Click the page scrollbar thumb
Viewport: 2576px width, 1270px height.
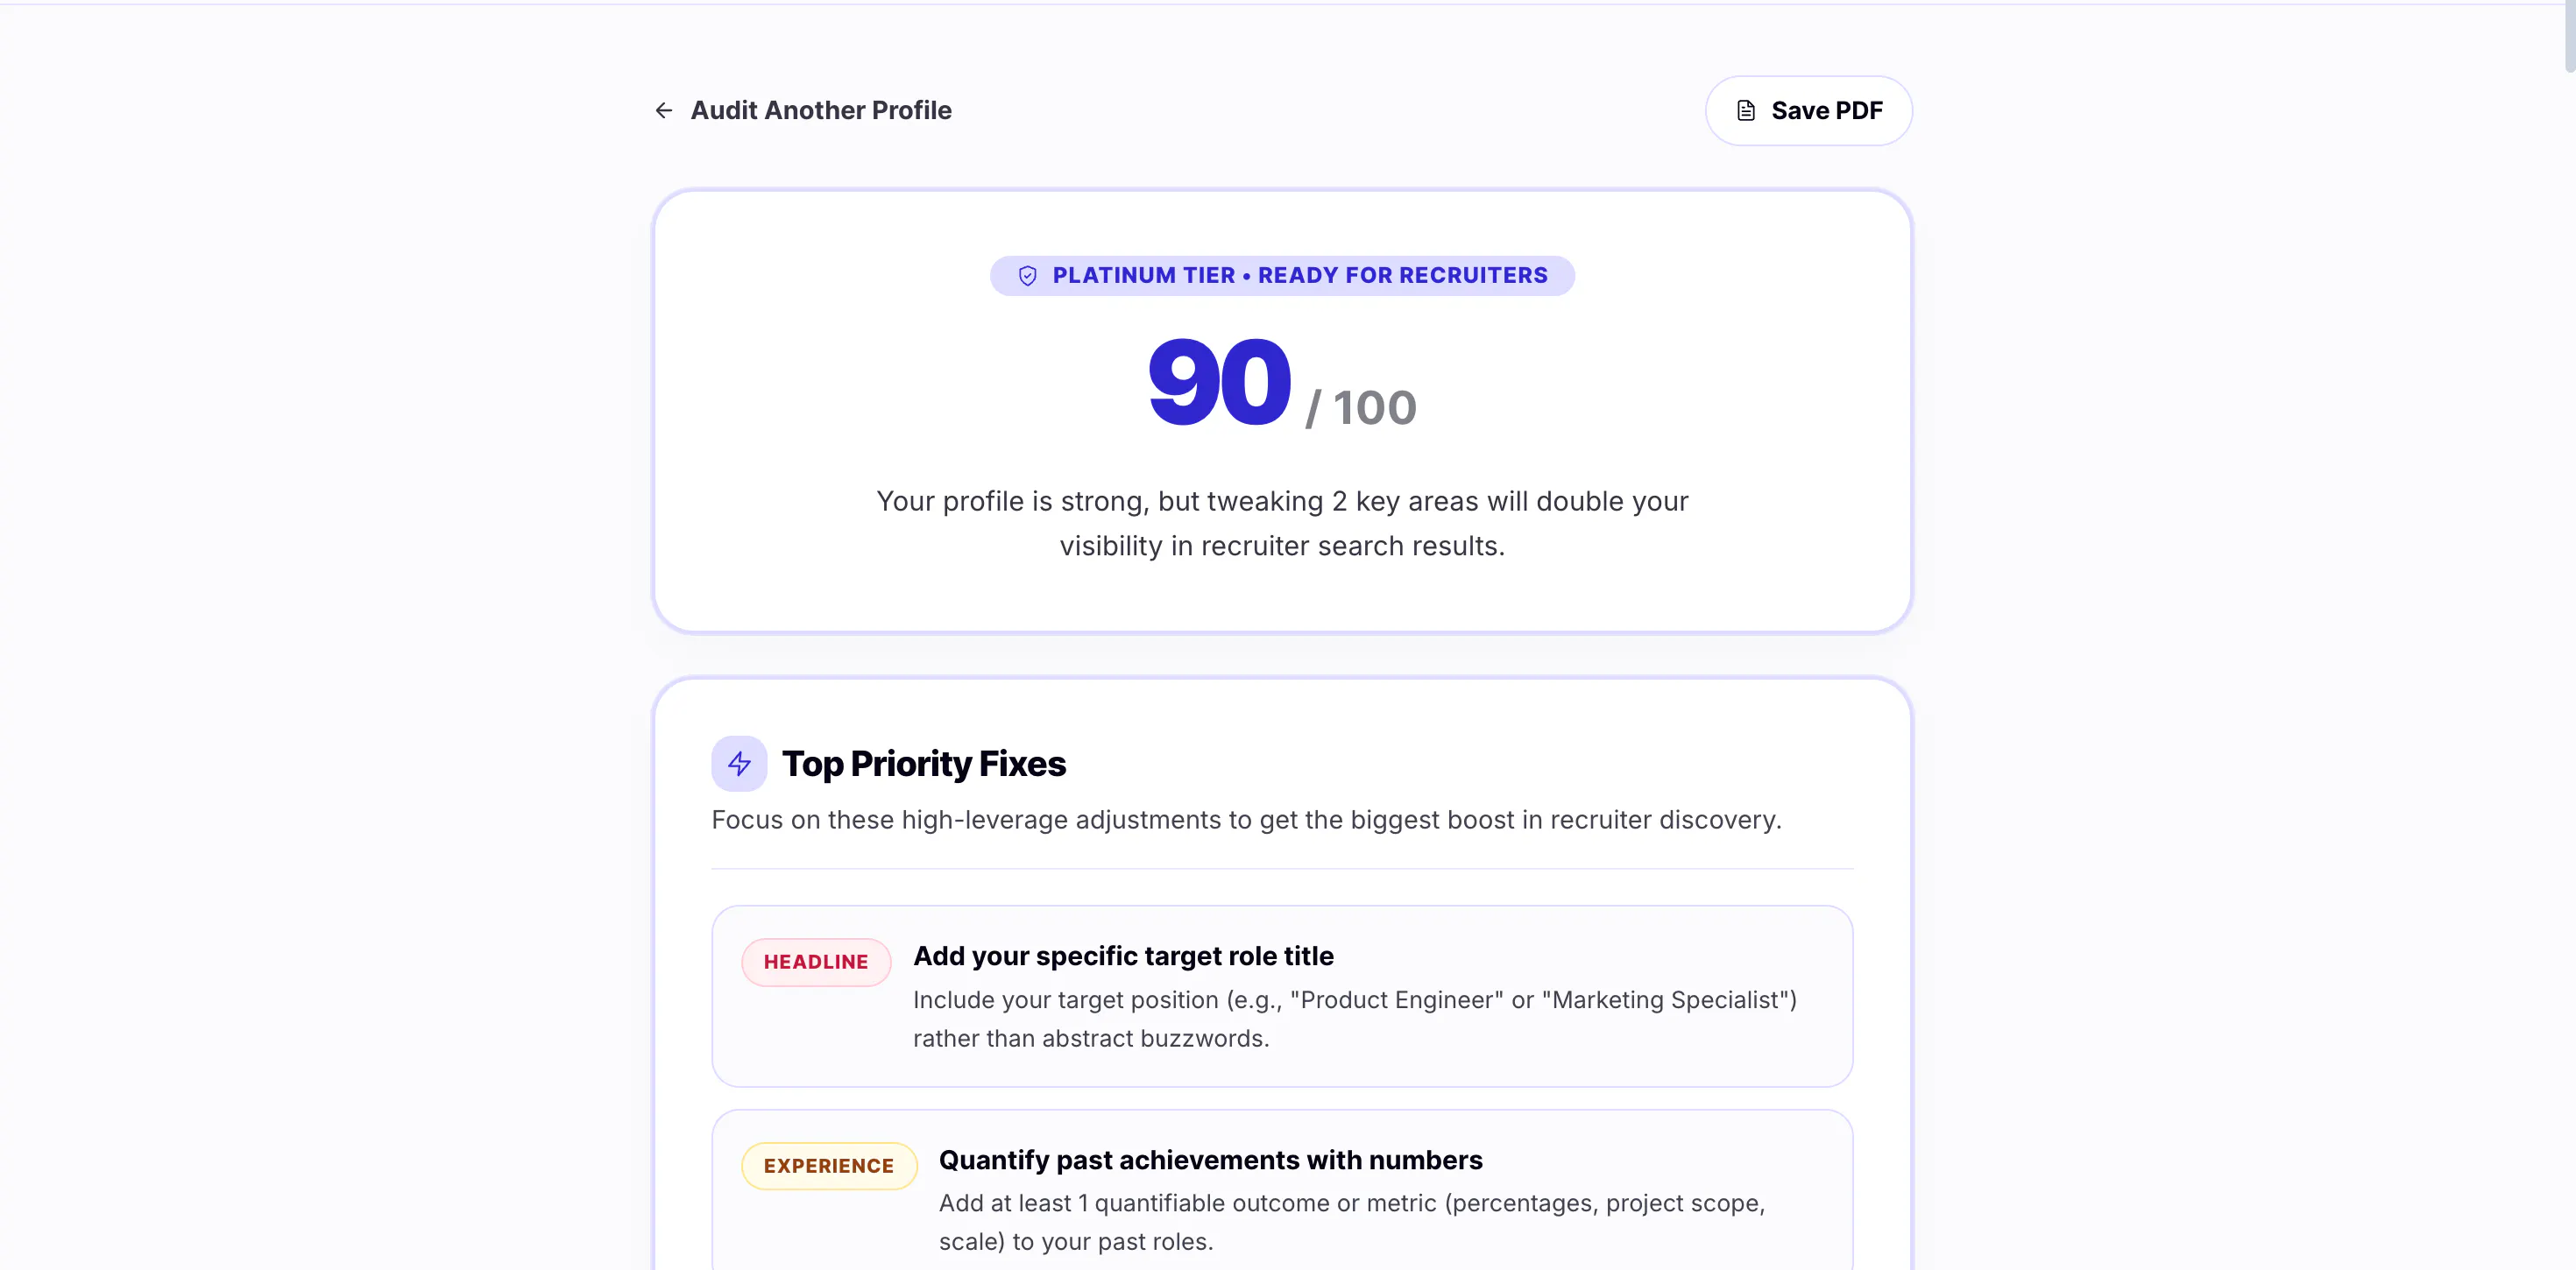2569,38
